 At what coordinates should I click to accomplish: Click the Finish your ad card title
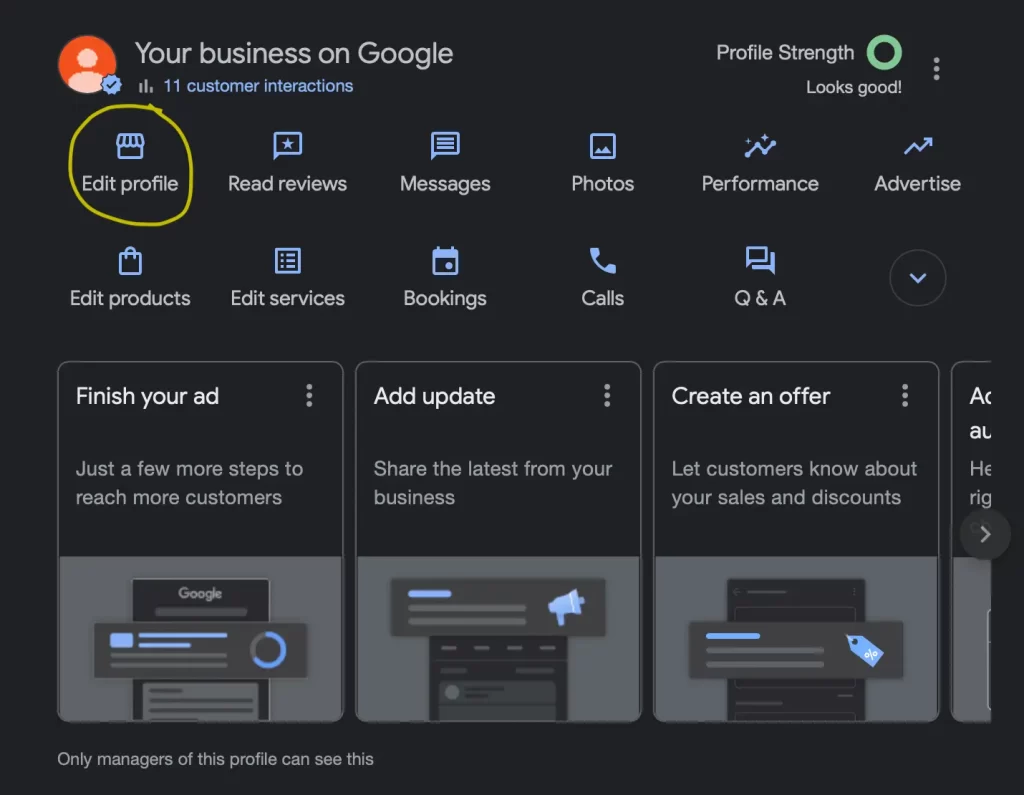(x=148, y=396)
